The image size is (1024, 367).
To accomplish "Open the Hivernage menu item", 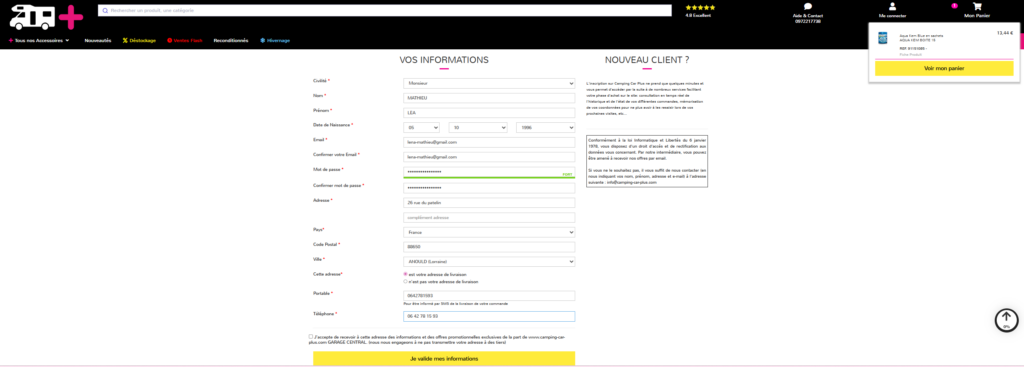I will pos(275,40).
